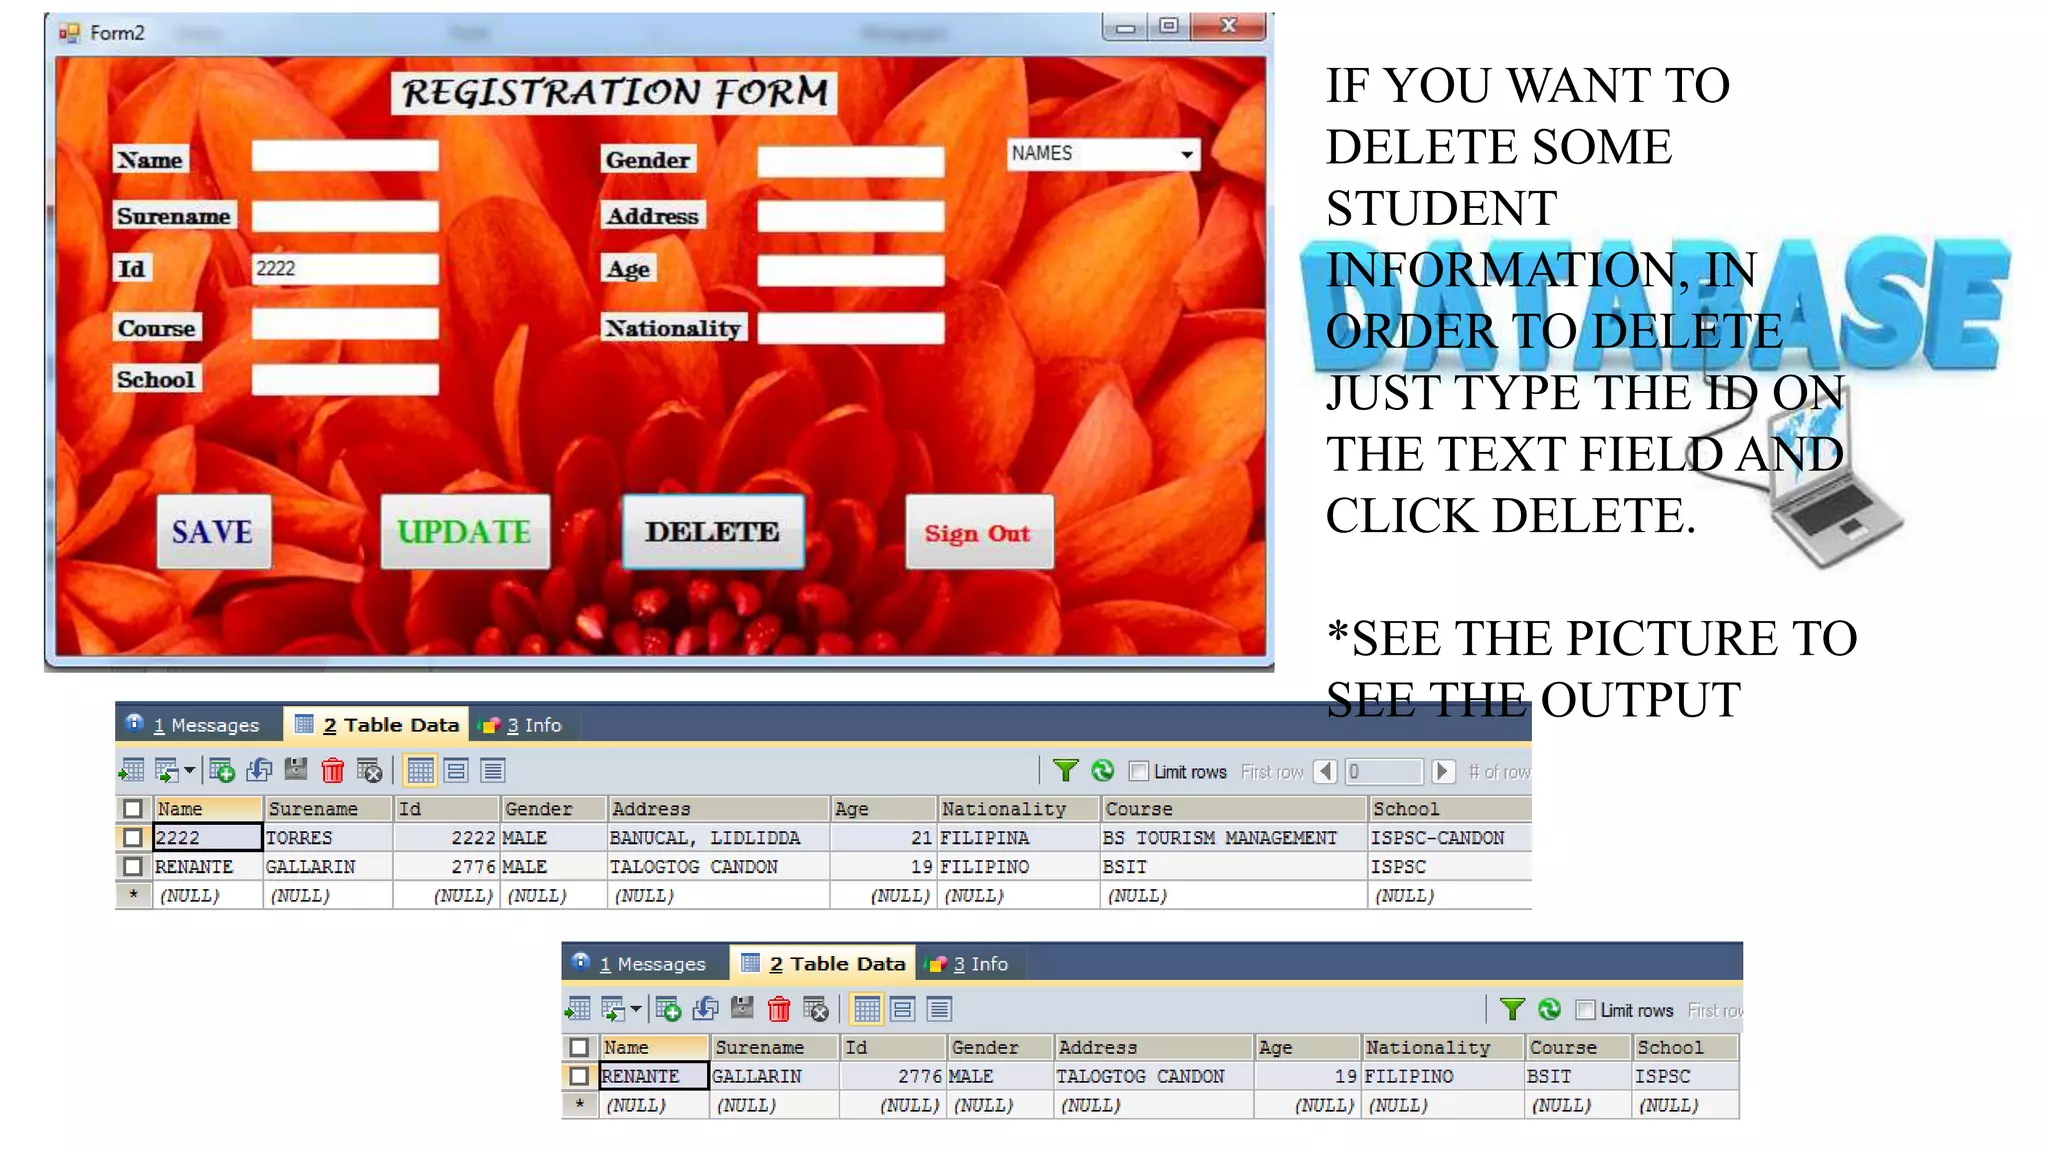Click copy-table export icon in lower panel toolbar
The height and width of the screenshot is (1152, 2048).
click(612, 1009)
